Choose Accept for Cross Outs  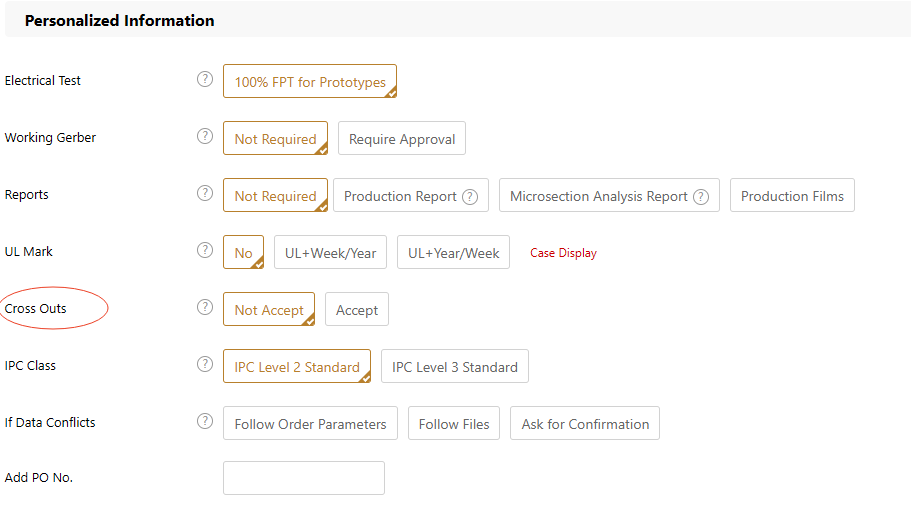pyautogui.click(x=357, y=310)
